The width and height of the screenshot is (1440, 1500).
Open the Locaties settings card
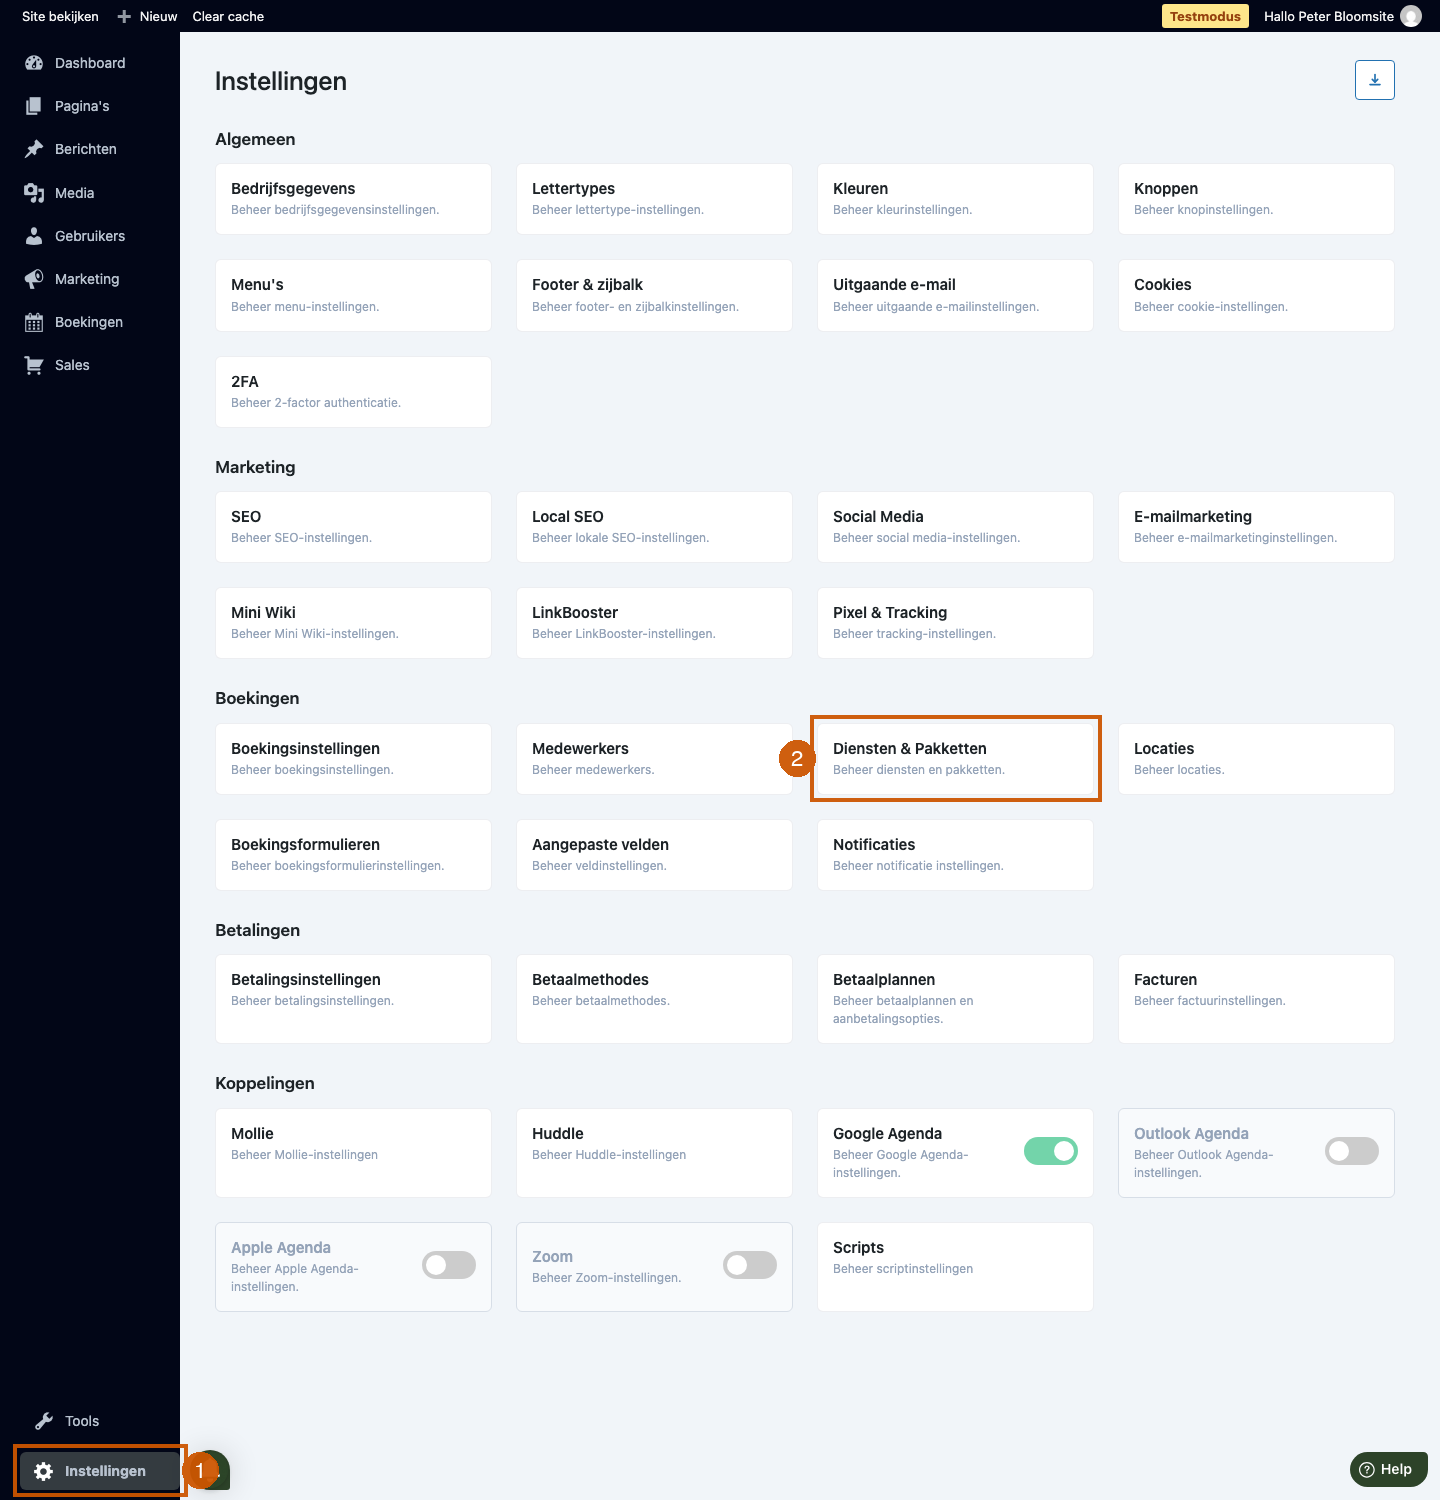[x=1256, y=759]
